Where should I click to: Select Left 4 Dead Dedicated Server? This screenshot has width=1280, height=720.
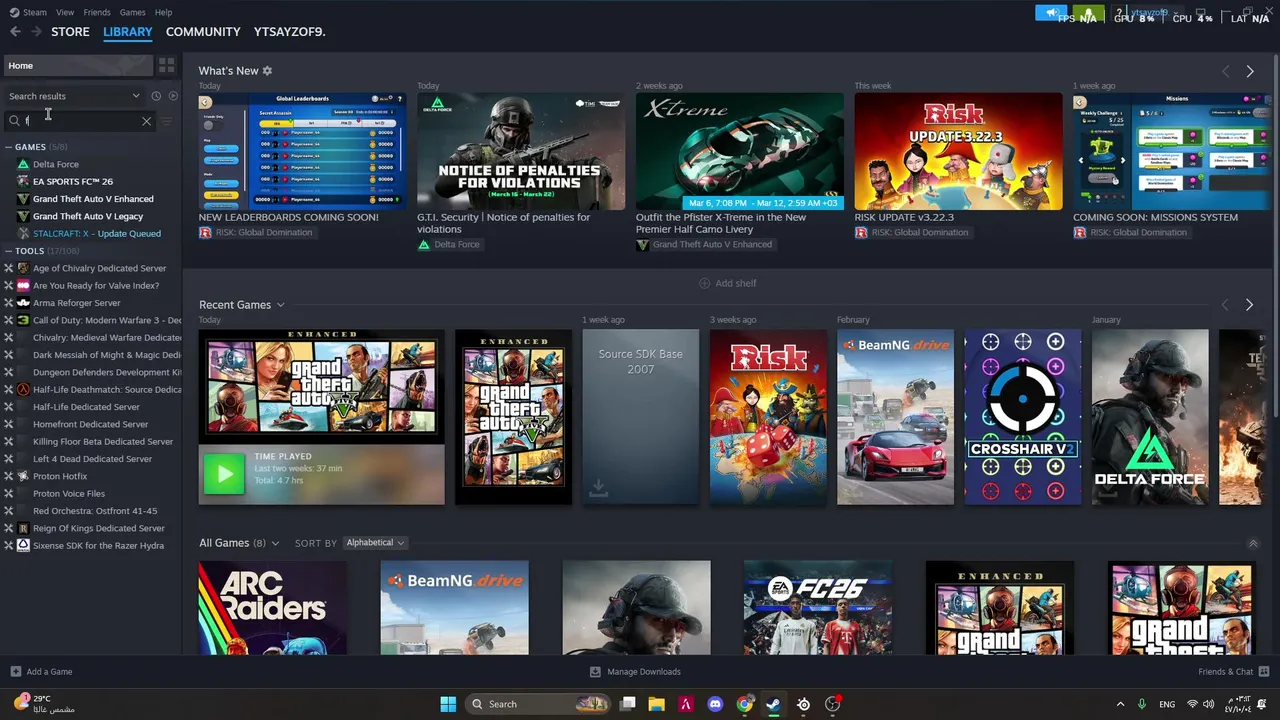[90, 459]
